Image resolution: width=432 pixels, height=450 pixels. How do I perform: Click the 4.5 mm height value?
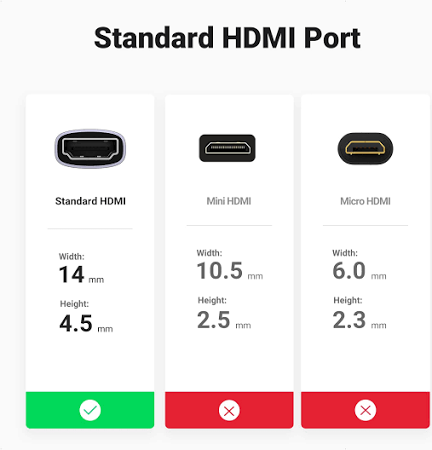(86, 323)
